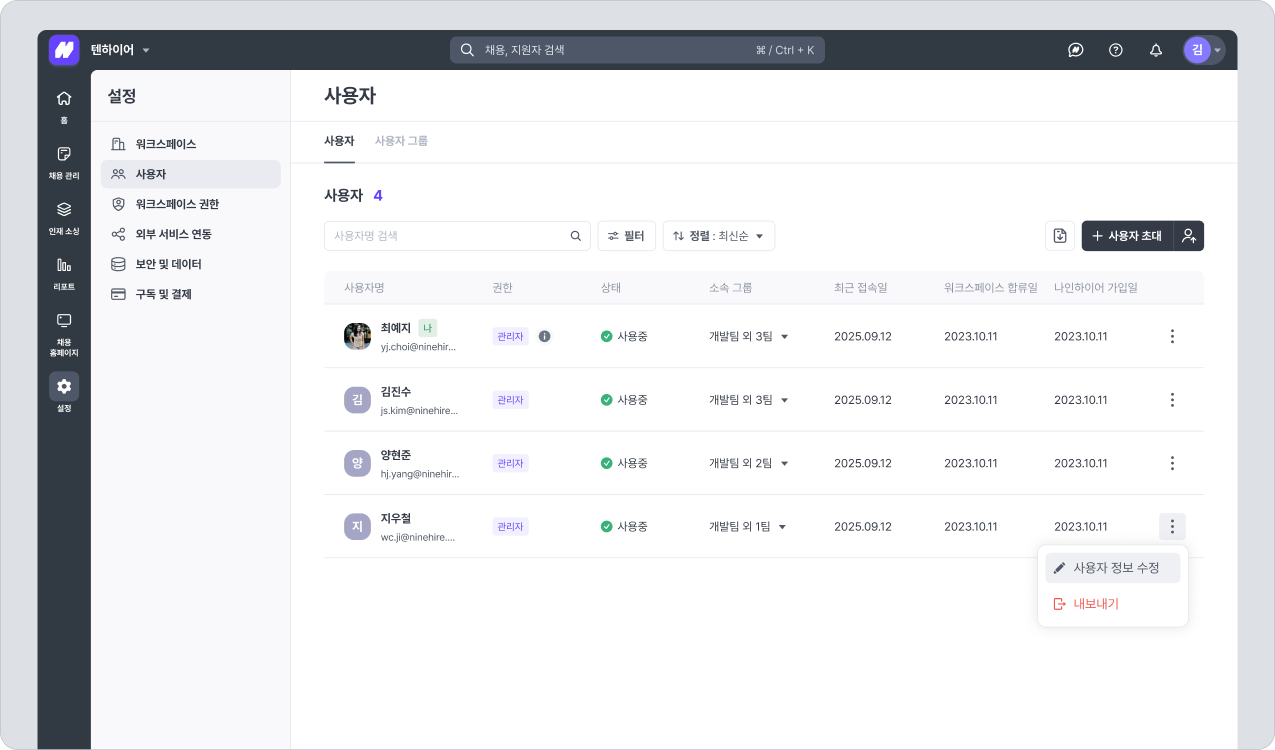Click the 사용중 status for 양현준
Image resolution: width=1275 pixels, height=750 pixels.
click(x=624, y=463)
